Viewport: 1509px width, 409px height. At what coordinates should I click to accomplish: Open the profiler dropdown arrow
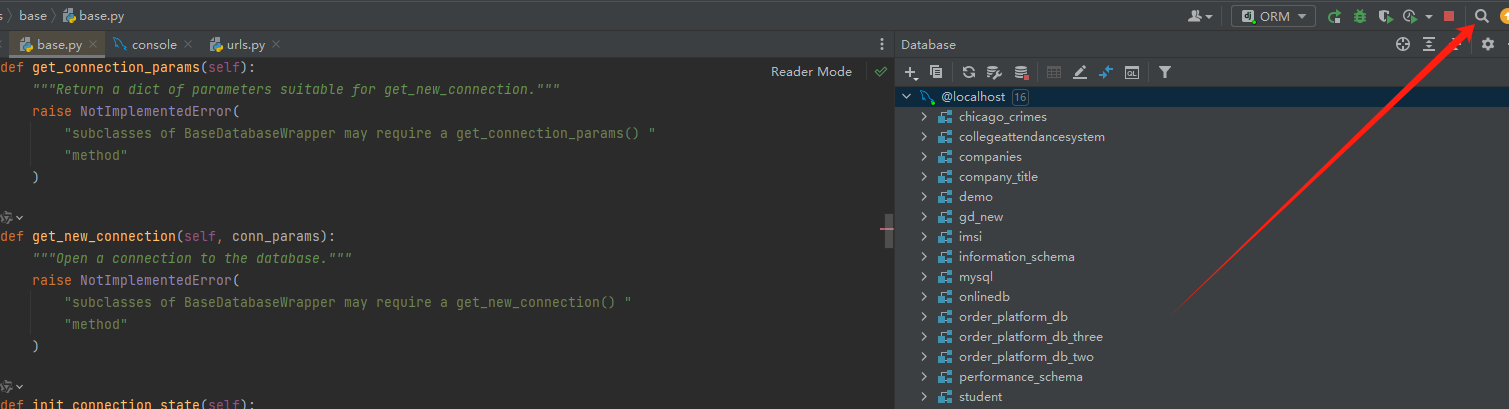coord(1429,17)
